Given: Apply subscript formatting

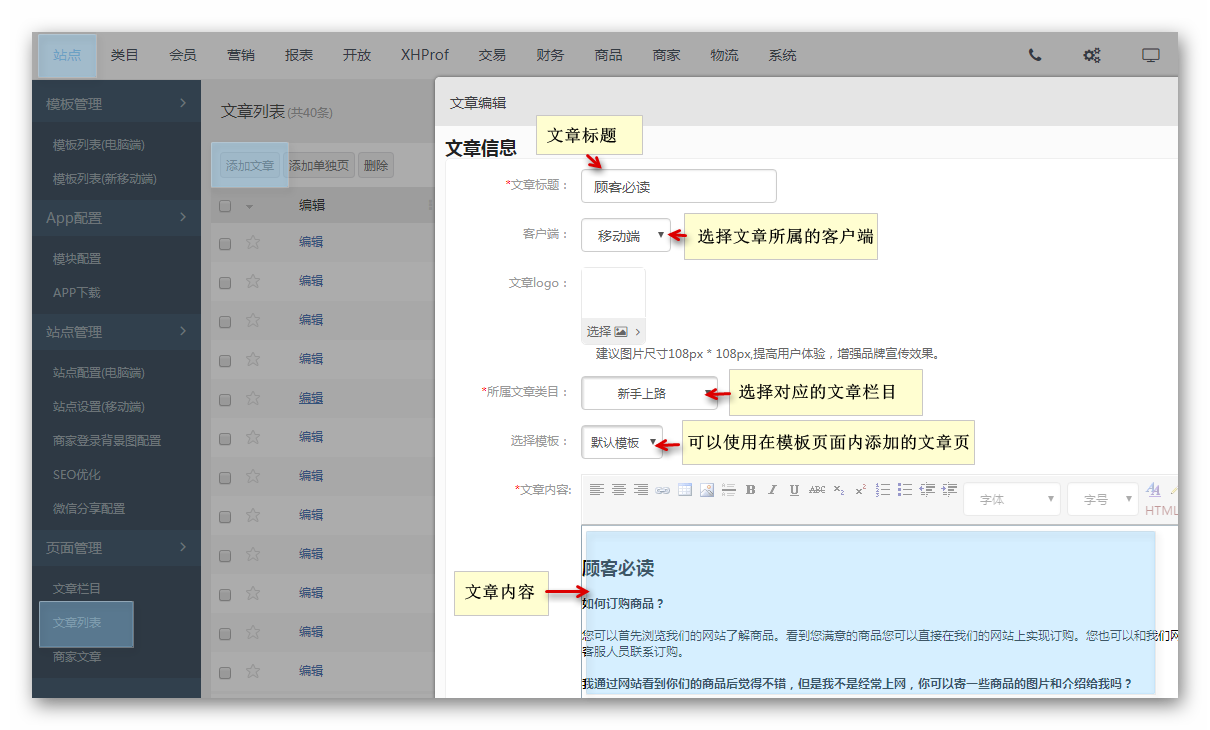Looking at the screenshot, I should pos(839,490).
